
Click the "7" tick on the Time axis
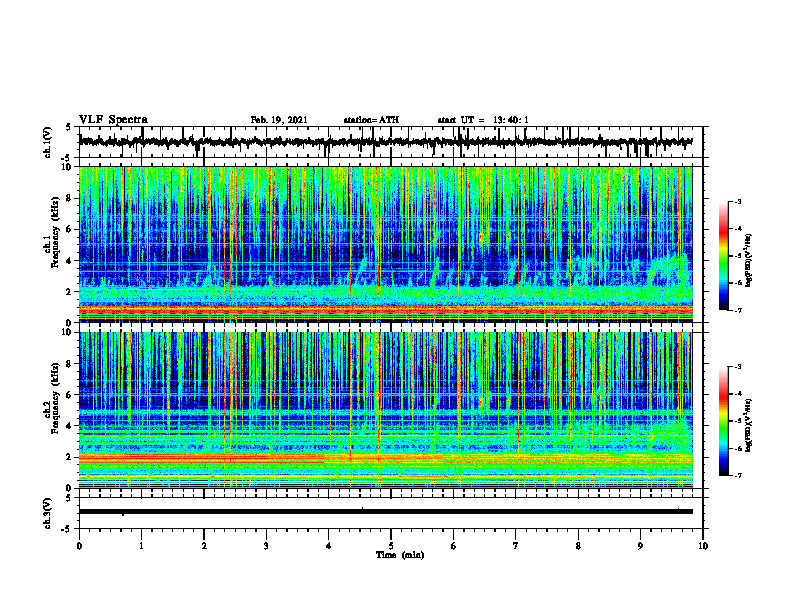coord(516,546)
